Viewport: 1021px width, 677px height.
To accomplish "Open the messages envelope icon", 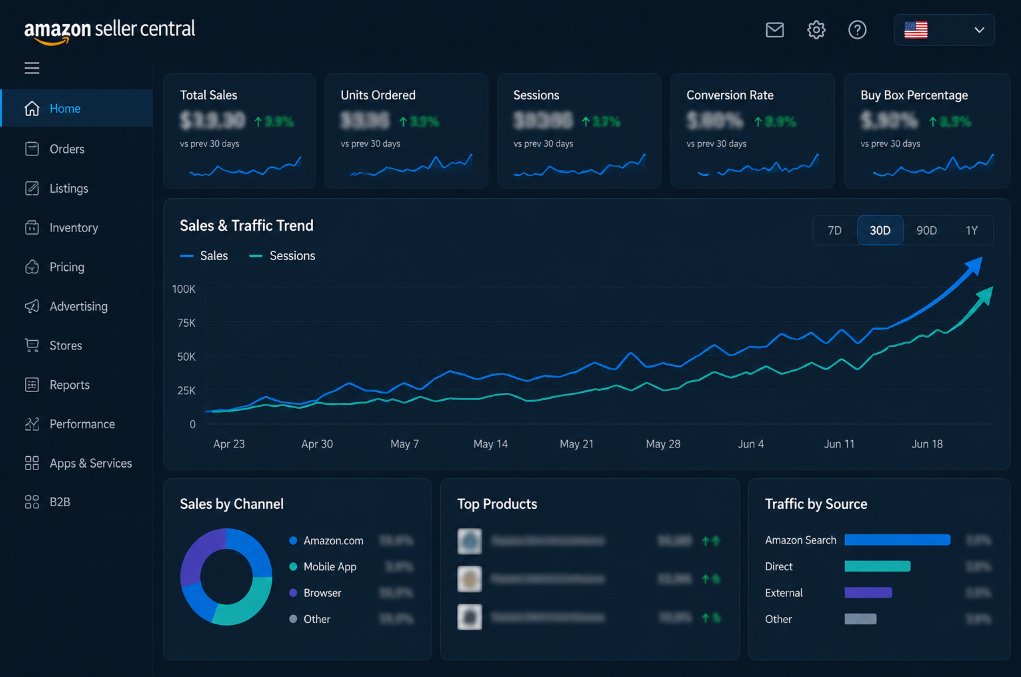I will (774, 30).
